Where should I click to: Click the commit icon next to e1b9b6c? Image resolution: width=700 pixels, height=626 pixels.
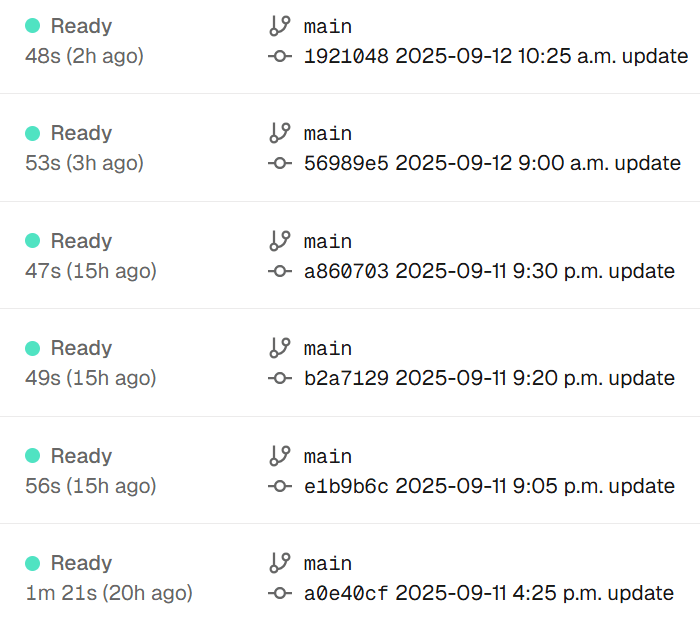[x=279, y=486]
